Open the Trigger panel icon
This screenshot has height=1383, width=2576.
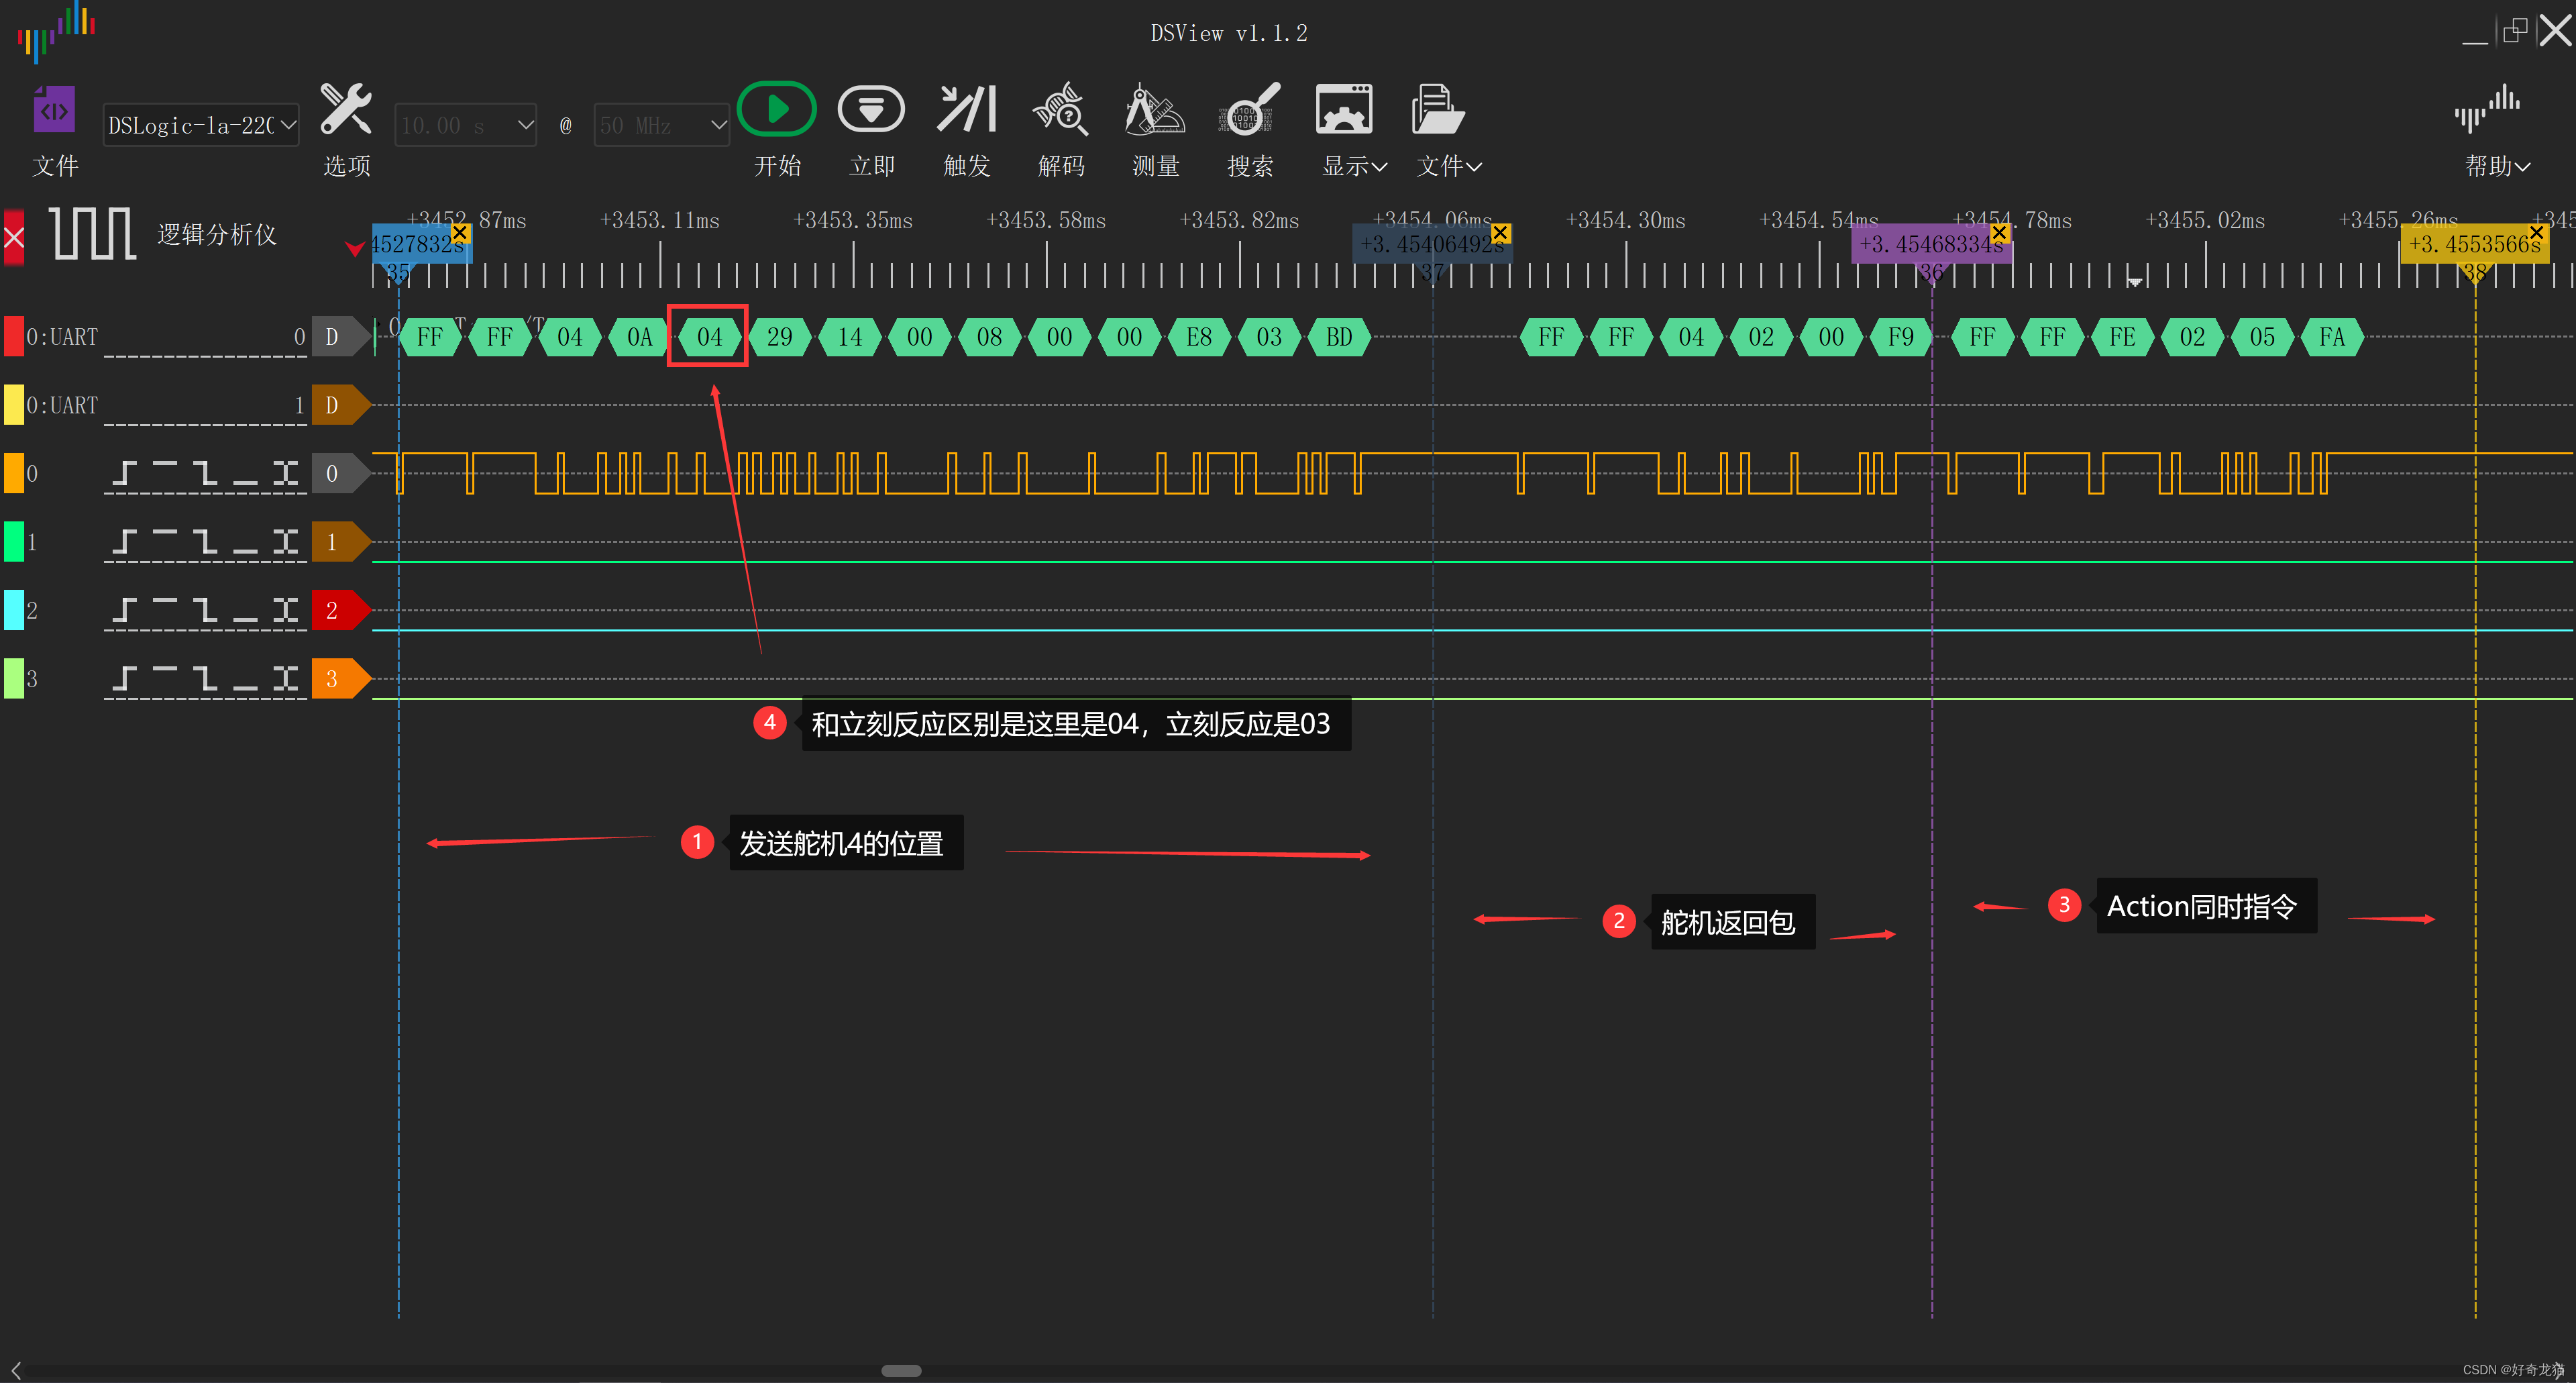(x=966, y=109)
